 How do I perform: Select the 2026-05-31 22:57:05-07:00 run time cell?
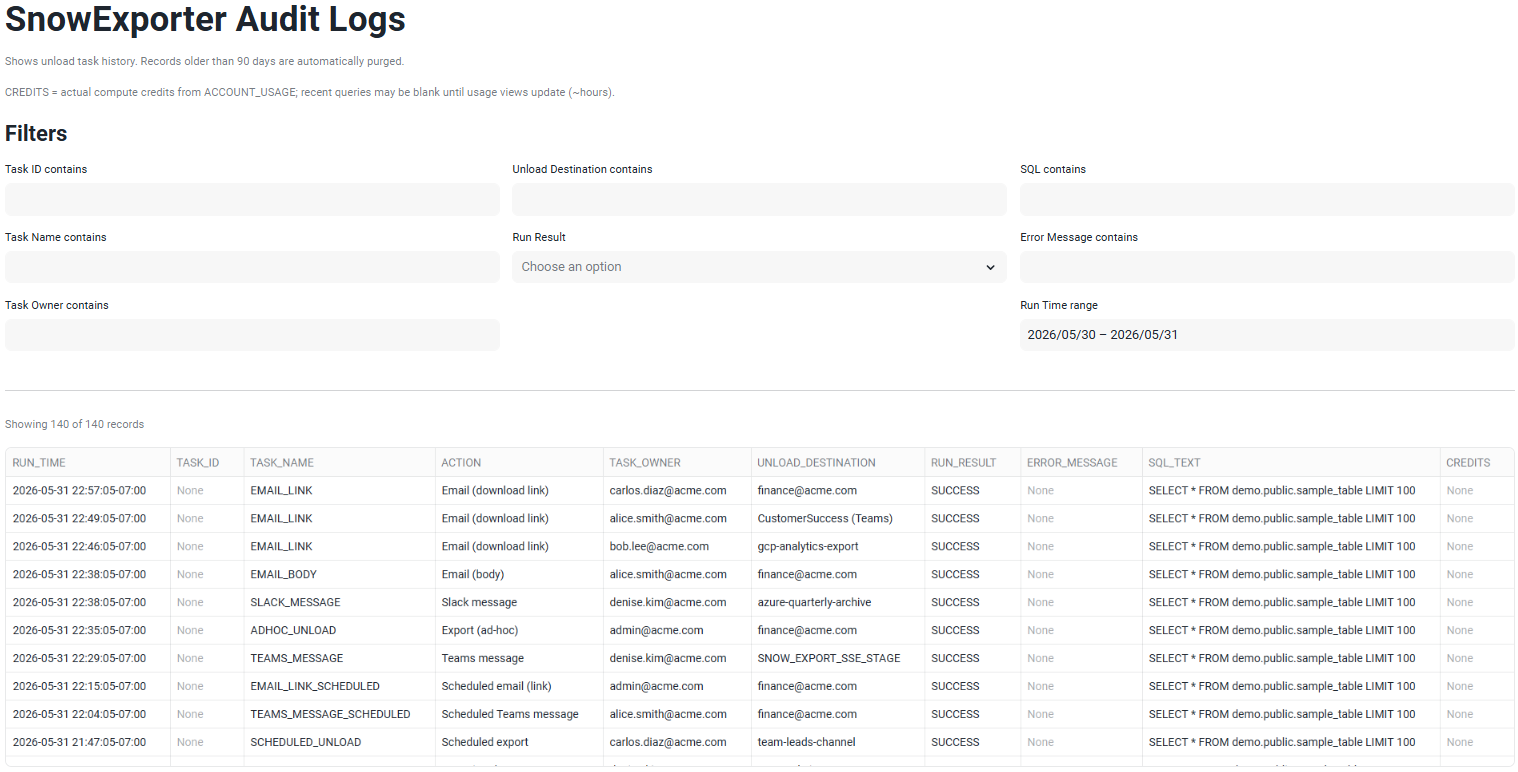coord(88,491)
